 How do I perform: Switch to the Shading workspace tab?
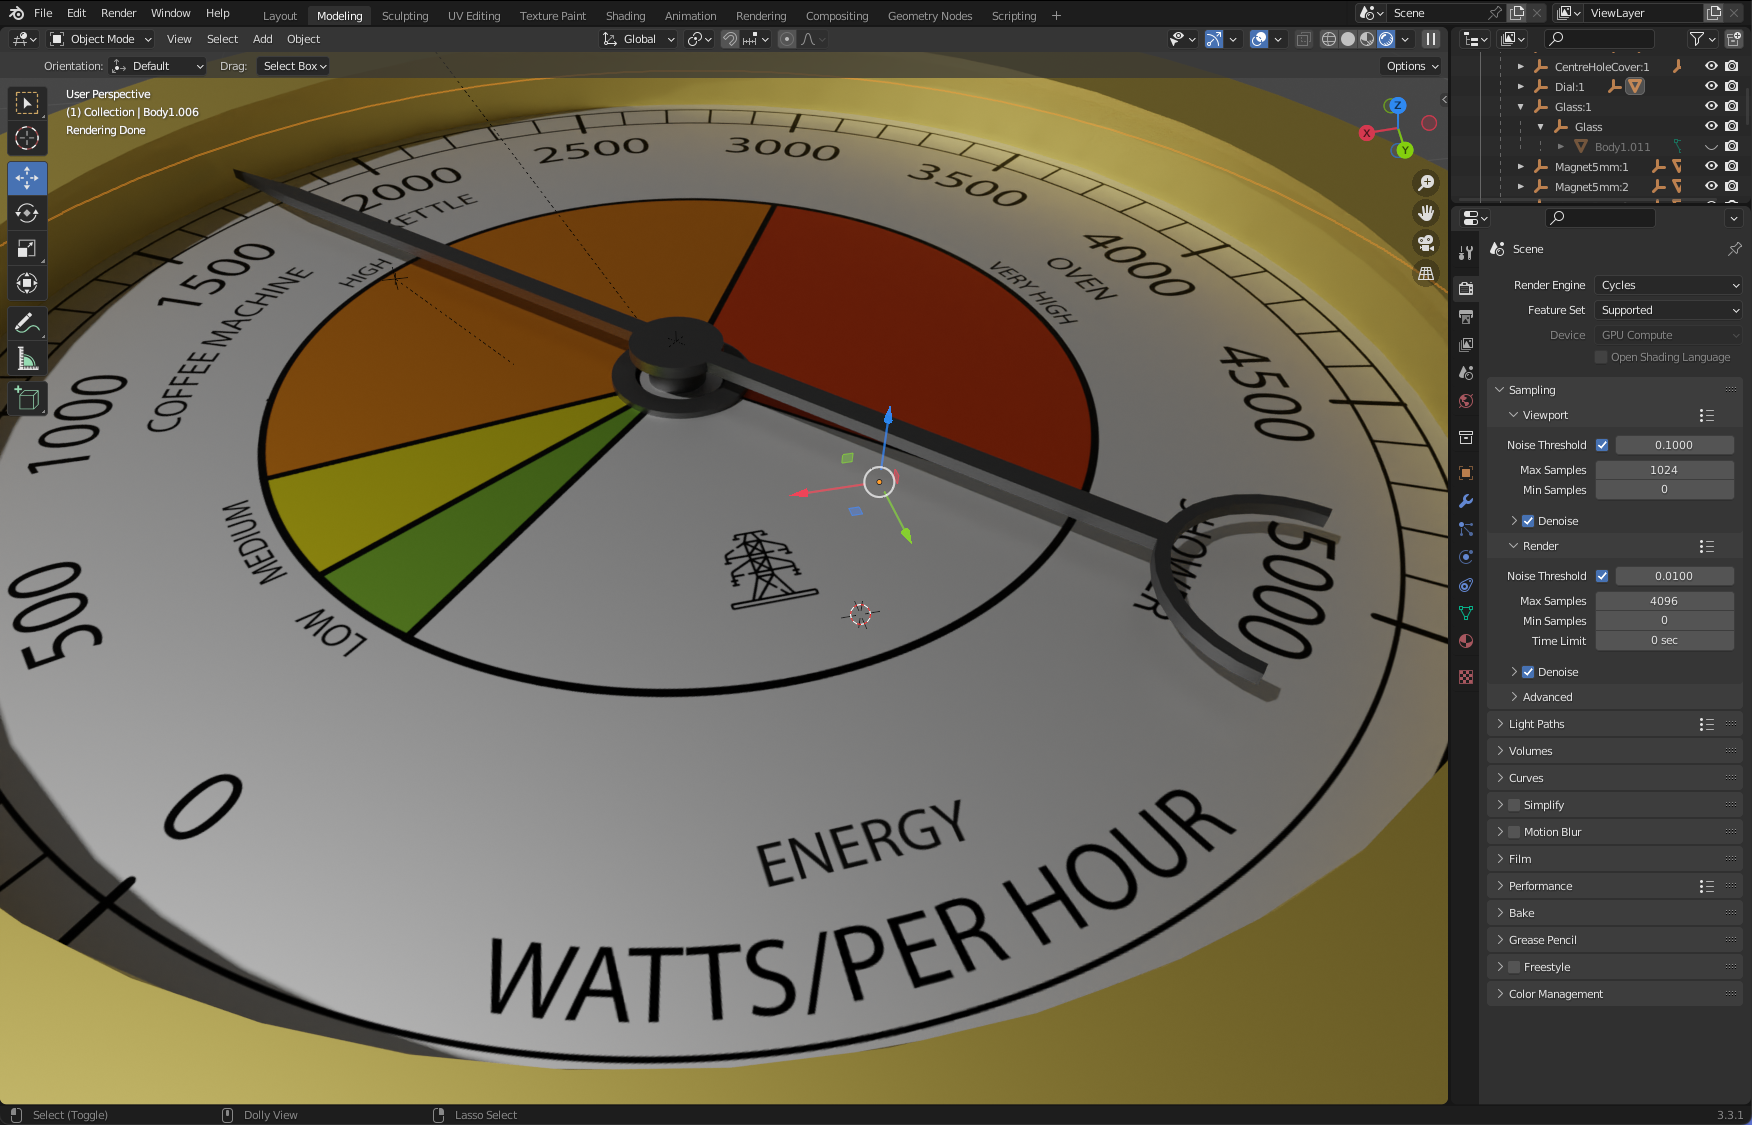click(x=625, y=16)
